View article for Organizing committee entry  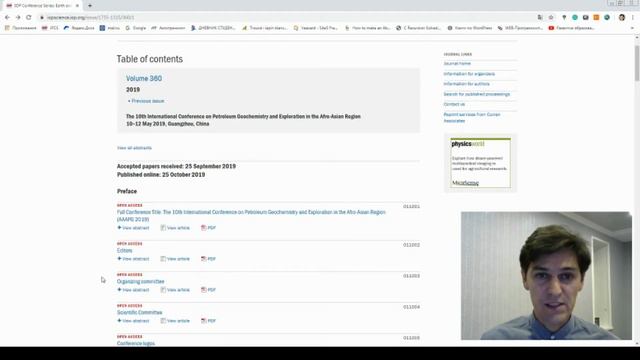pyautogui.click(x=175, y=290)
